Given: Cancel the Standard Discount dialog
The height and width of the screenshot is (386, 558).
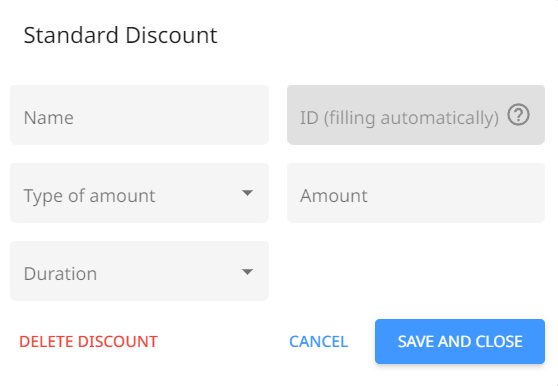Looking at the screenshot, I should coord(319,342).
